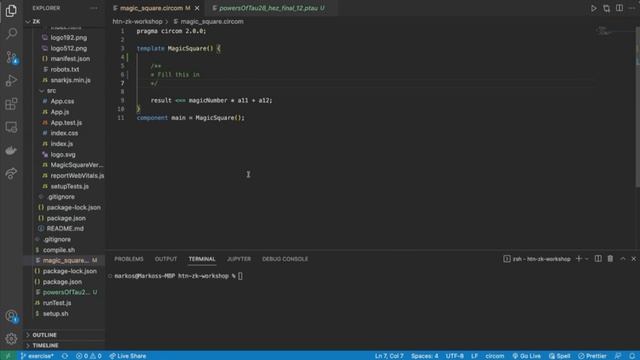Select the TERMINAL panel tab
The image size is (640, 360).
point(202,259)
